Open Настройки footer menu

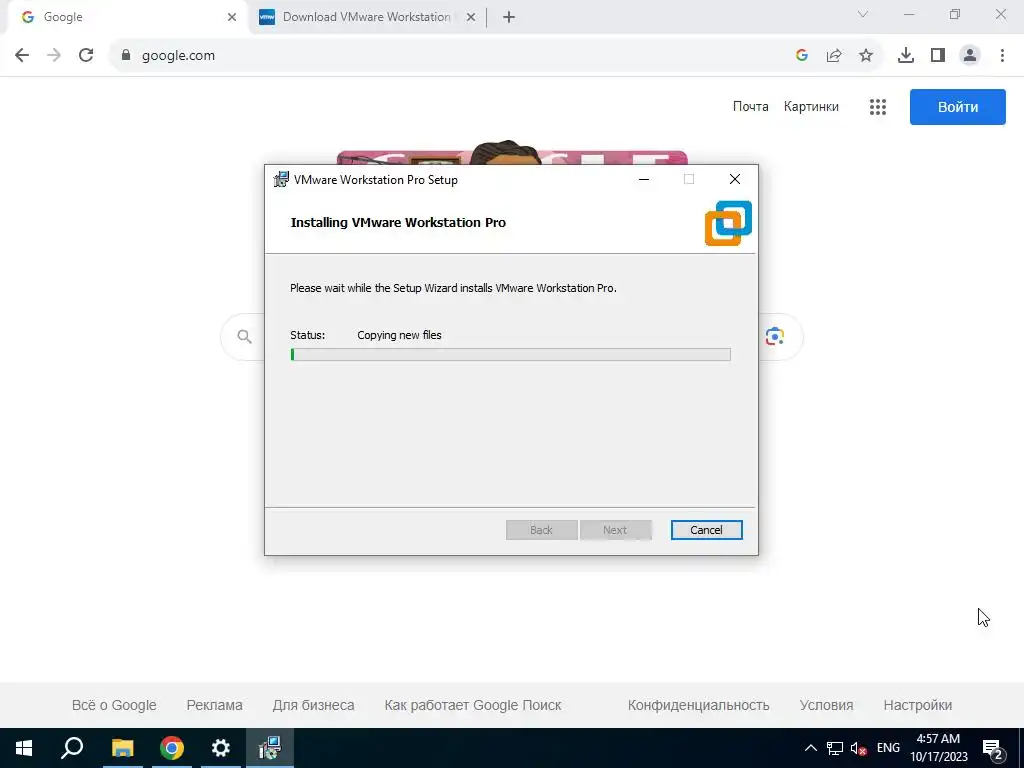click(x=918, y=705)
